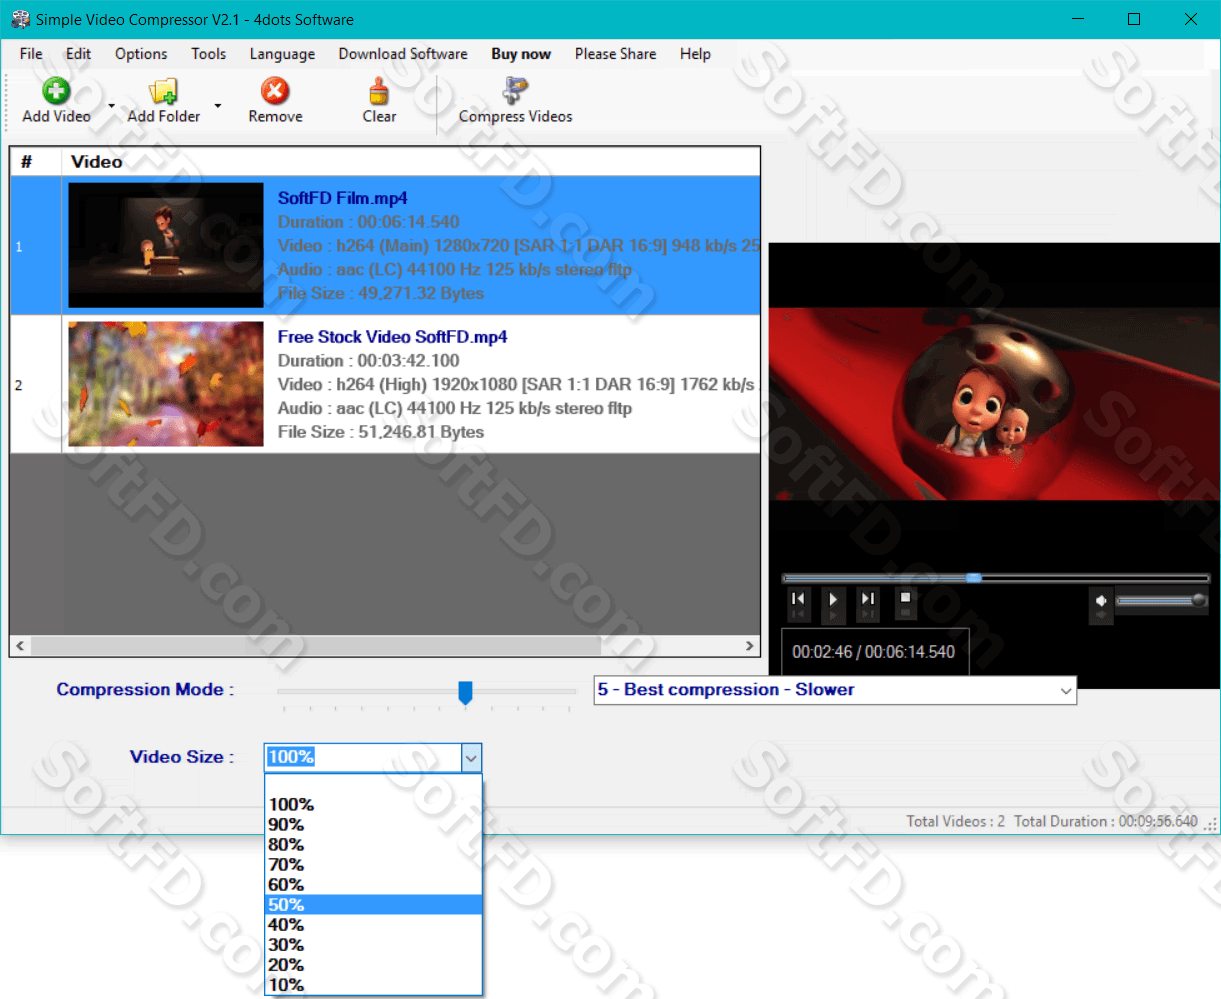Click the Clear toolbar icon
This screenshot has height=999, width=1221.
tap(379, 91)
